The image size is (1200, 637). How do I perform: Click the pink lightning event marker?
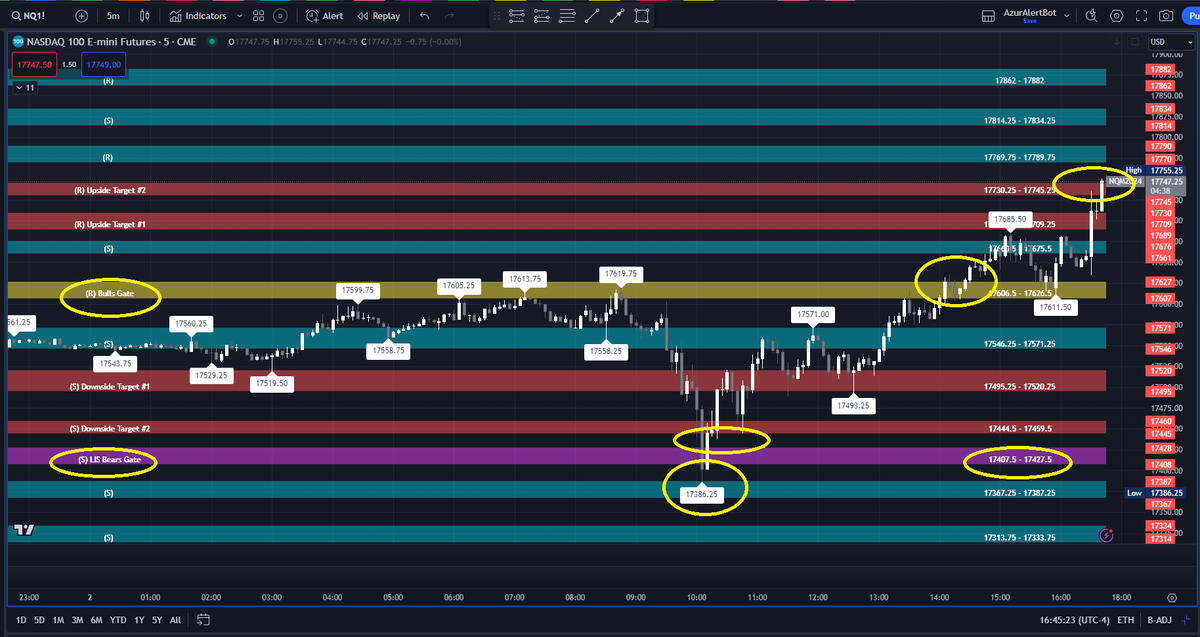pyautogui.click(x=1105, y=535)
